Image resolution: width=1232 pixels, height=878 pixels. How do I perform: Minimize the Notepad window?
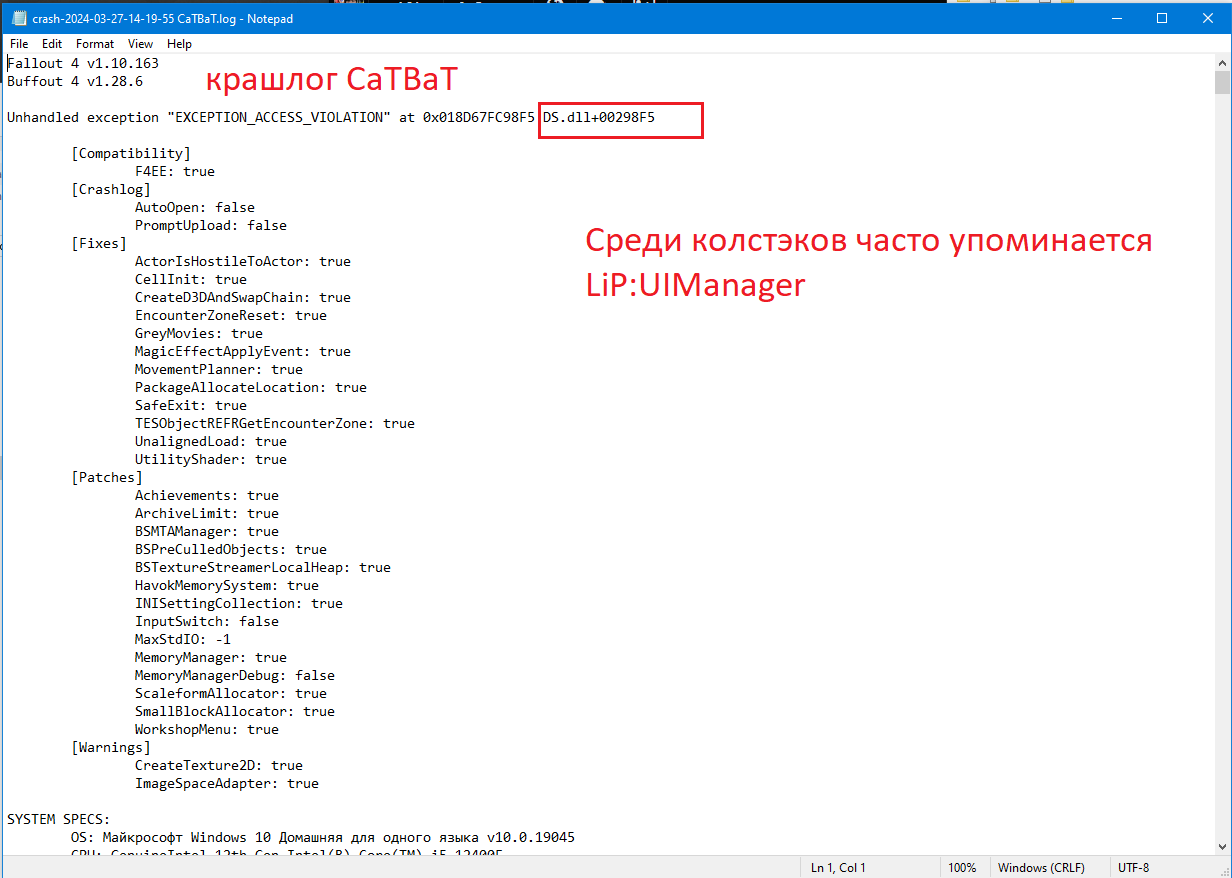(x=1116, y=18)
